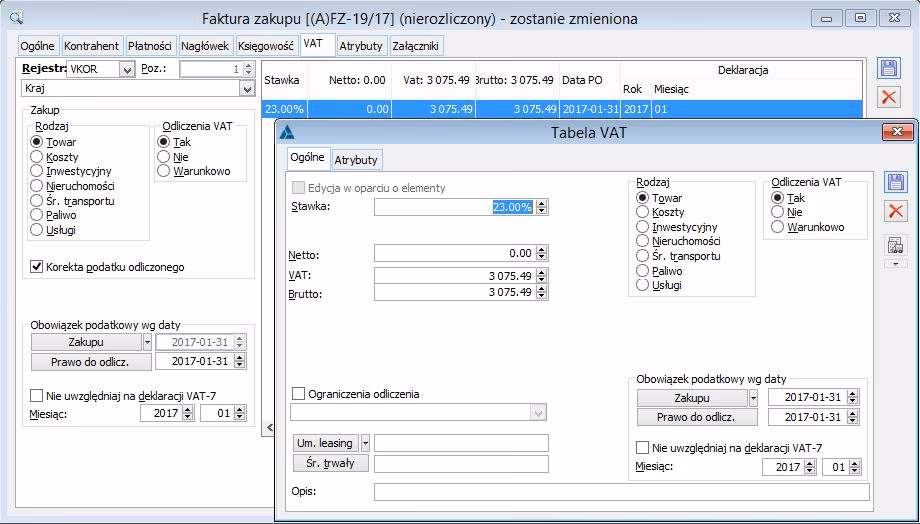This screenshot has width=920, height=524.
Task: Select Paliwo radio button in Tabela VAT dialog
Action: (x=643, y=270)
